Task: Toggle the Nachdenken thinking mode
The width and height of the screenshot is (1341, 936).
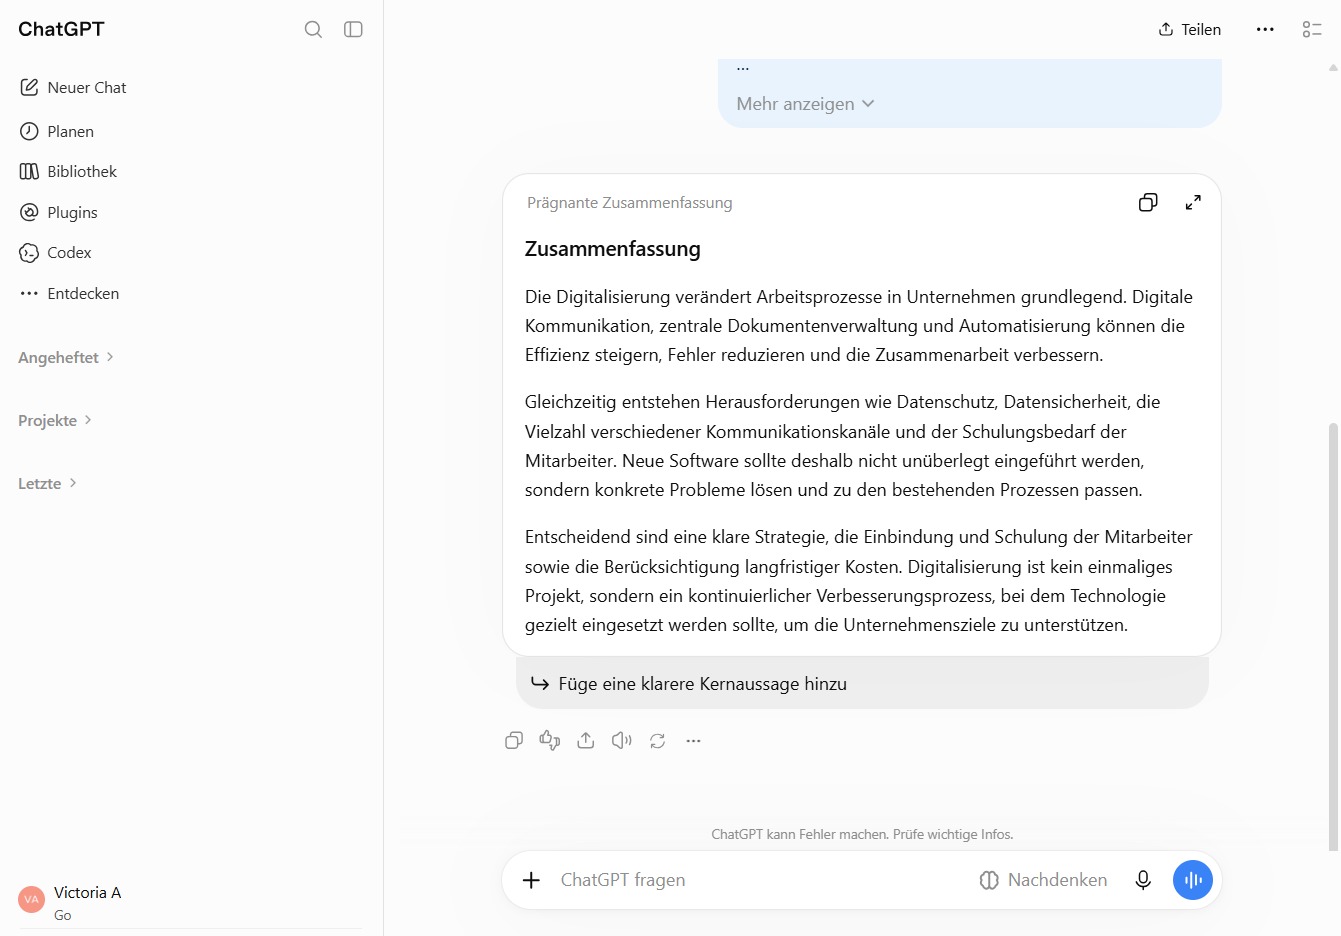Action: click(x=1044, y=880)
